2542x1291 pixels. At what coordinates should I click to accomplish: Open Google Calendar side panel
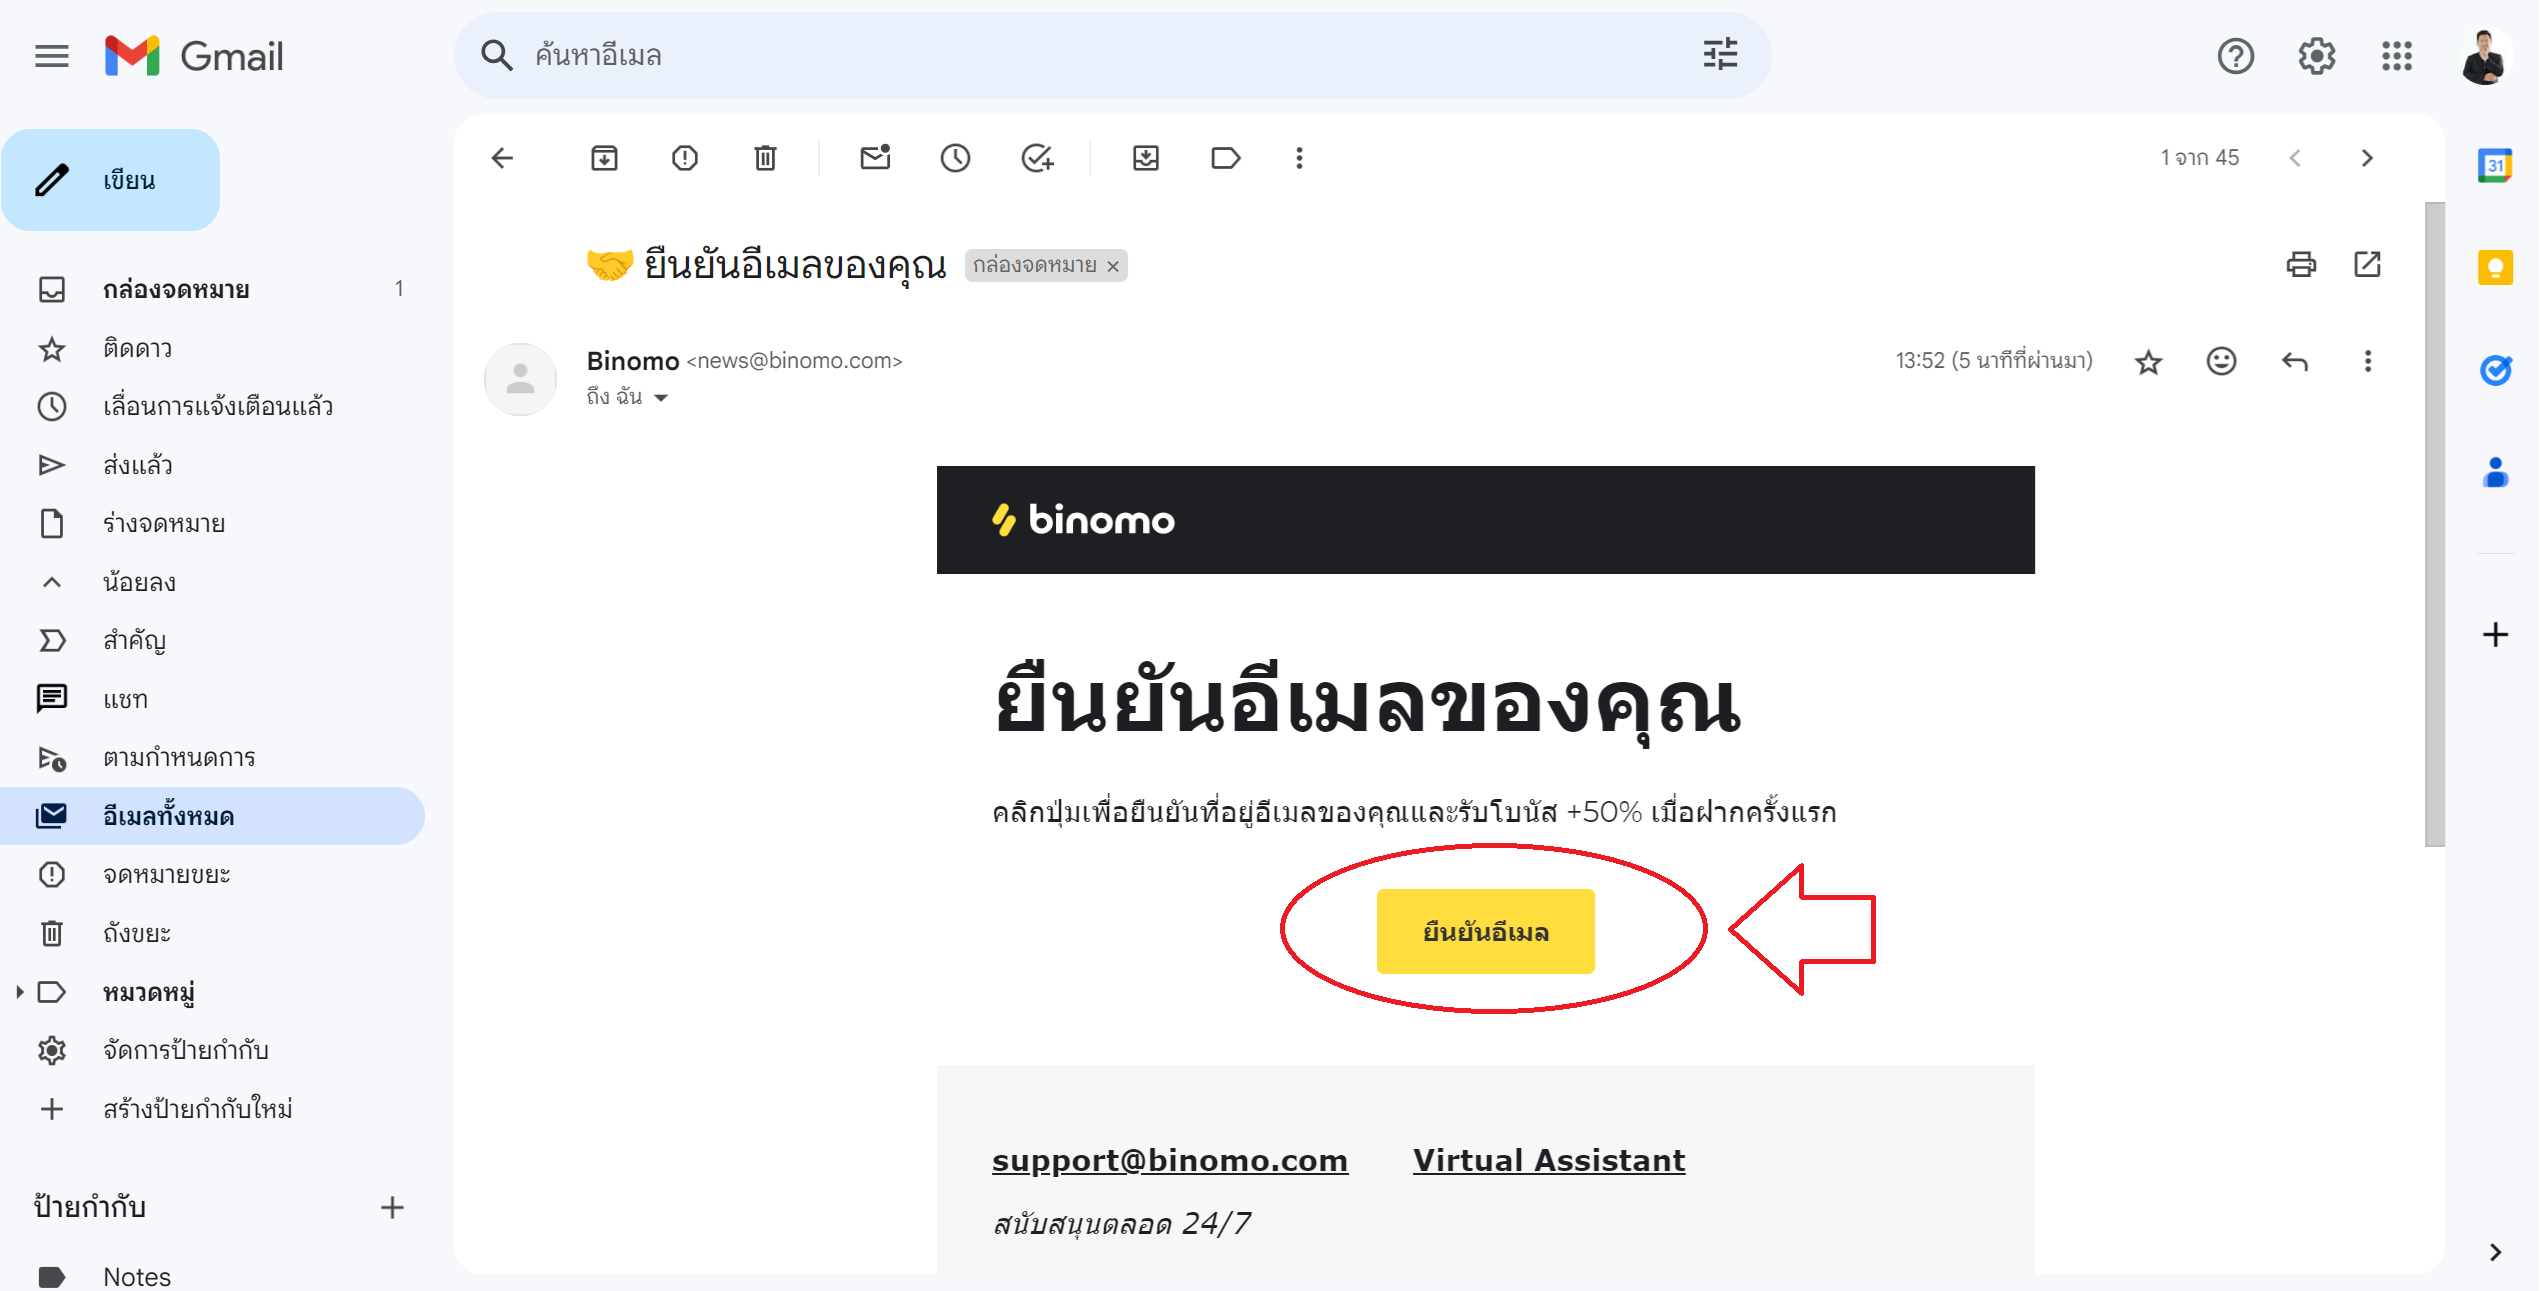(2495, 165)
